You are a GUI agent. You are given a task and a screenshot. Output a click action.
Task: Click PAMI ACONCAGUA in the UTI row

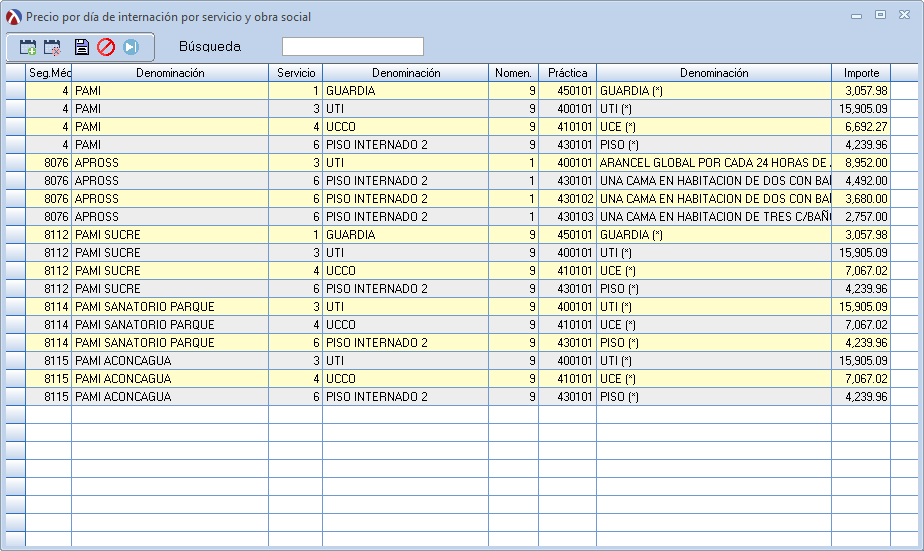pyautogui.click(x=170, y=361)
